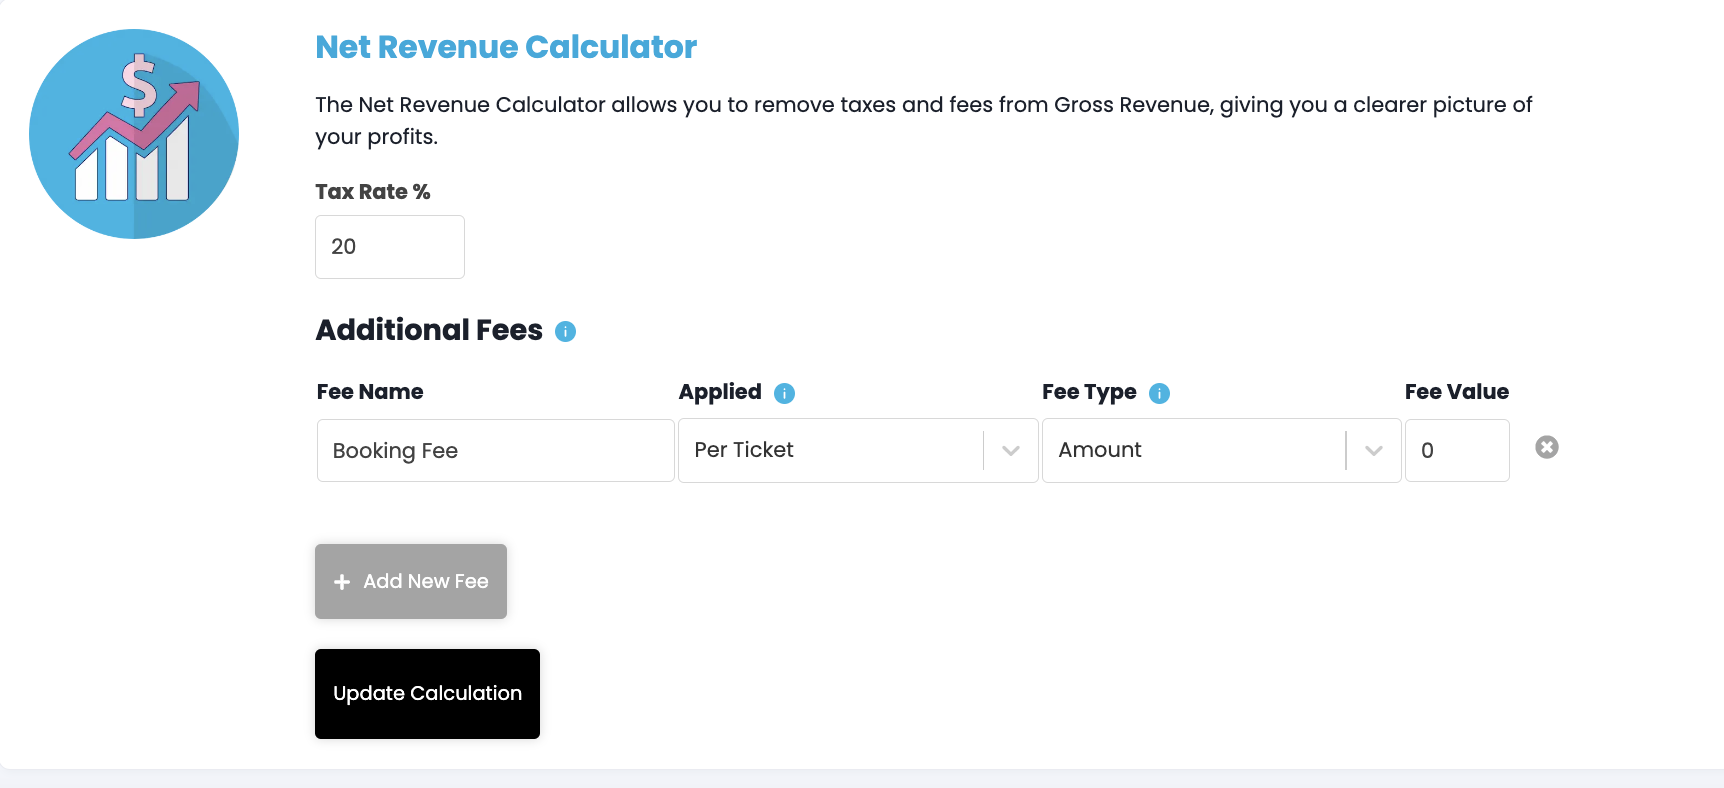The image size is (1724, 788).
Task: Click the Additional Fees heading text
Action: (x=429, y=330)
